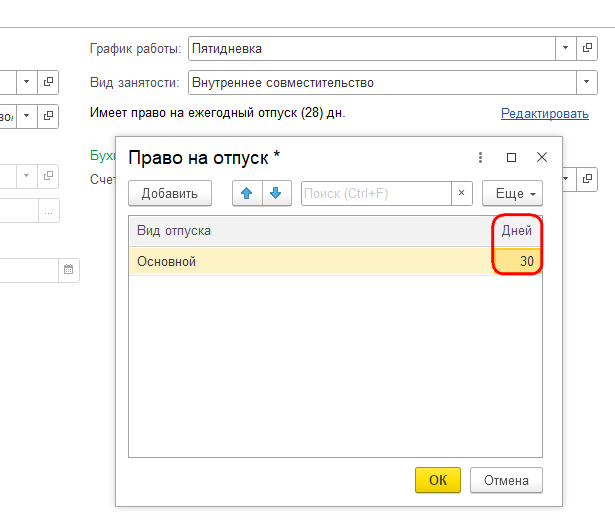Screen dimensions: 615x529
Task: Open the calendar picker icon on the left
Action: click(x=69, y=270)
